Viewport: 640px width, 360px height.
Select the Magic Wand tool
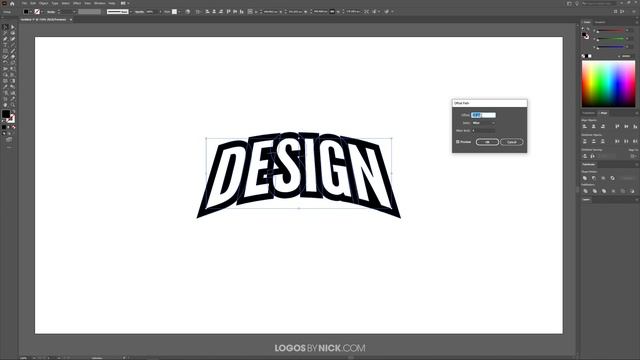5,33
